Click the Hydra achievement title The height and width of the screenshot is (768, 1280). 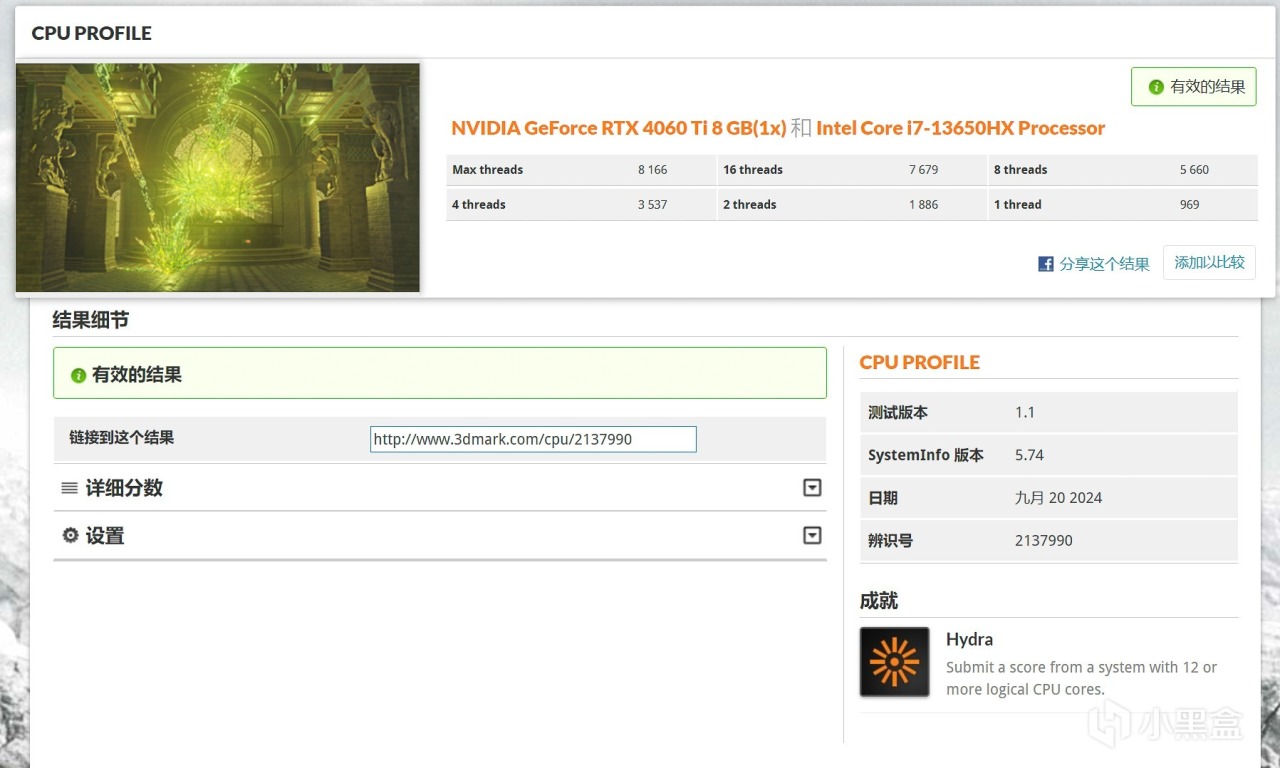970,639
